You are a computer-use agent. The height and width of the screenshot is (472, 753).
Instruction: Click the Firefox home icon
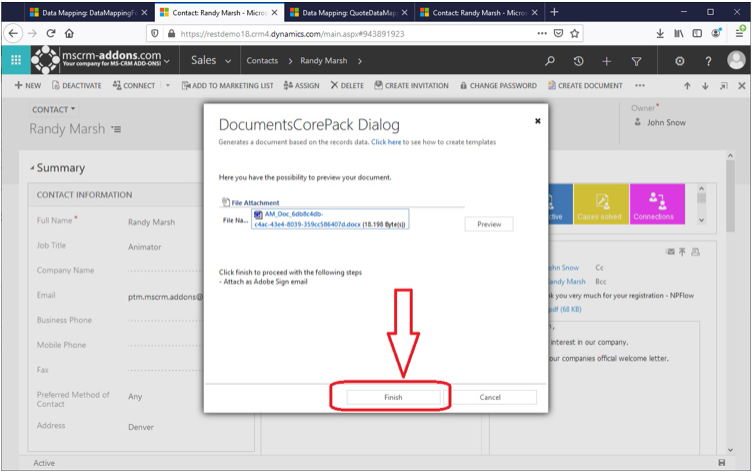[x=69, y=33]
